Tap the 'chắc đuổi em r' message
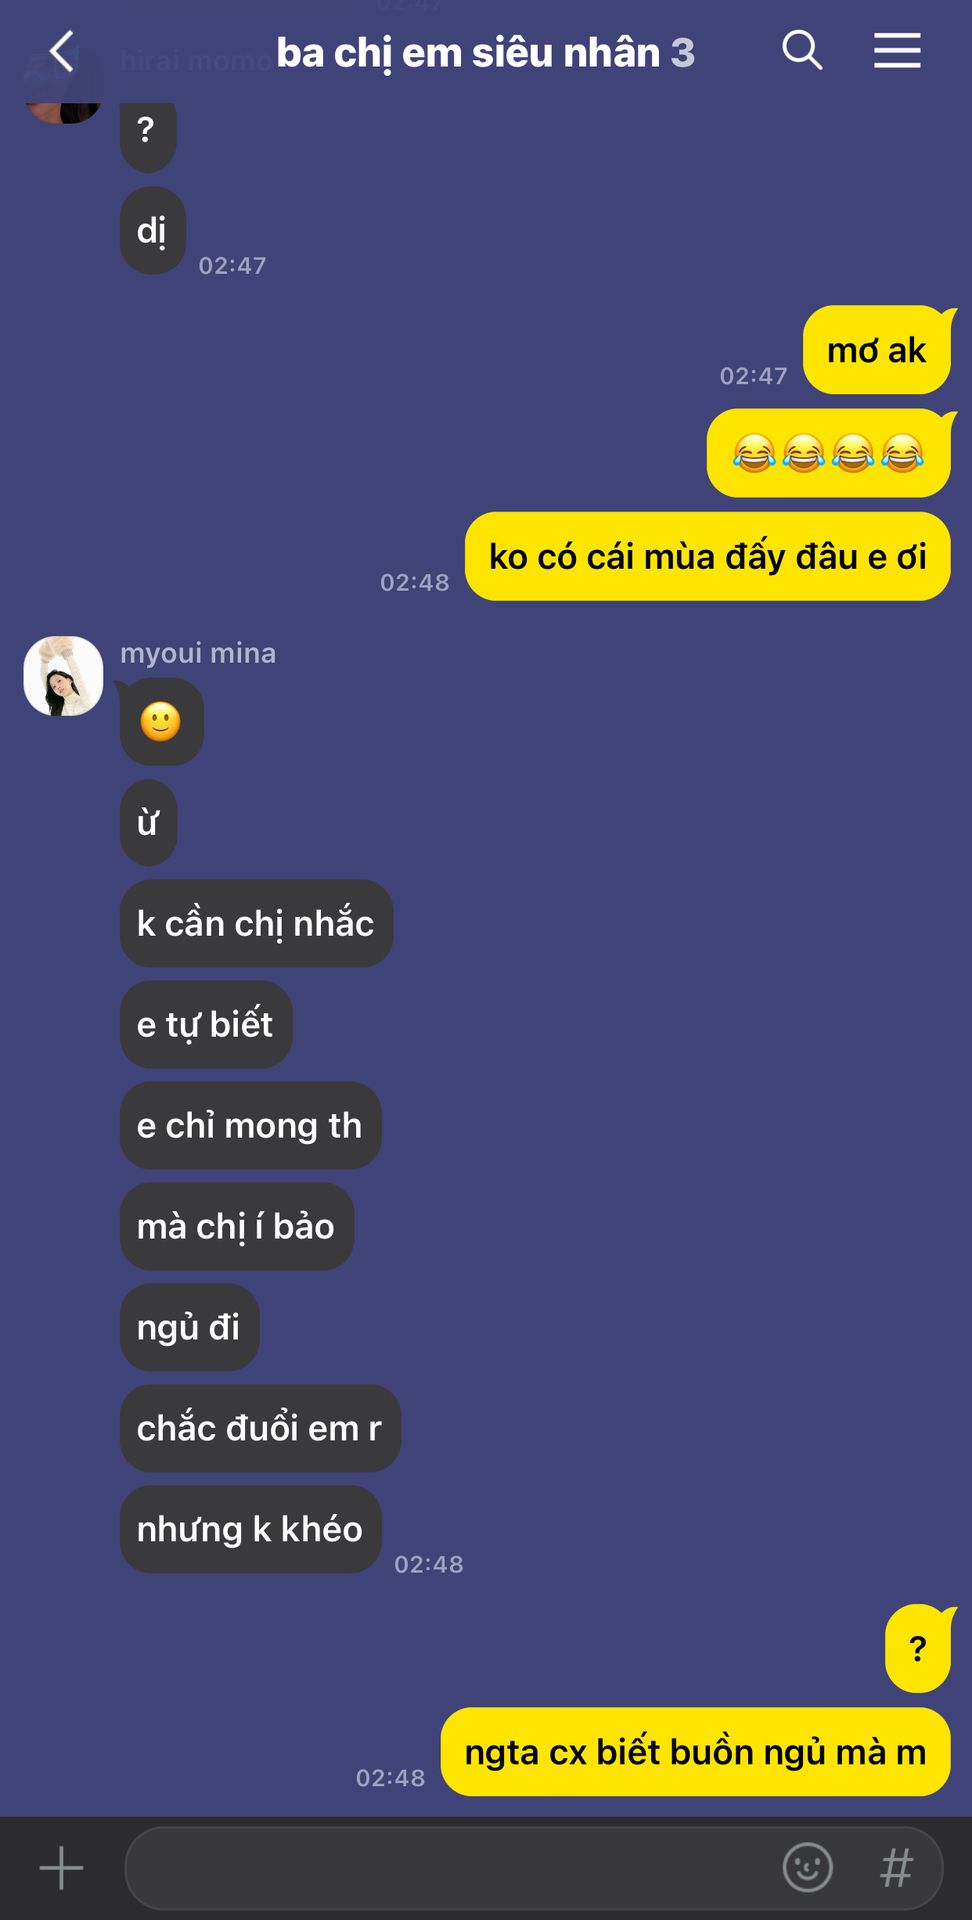 click(x=260, y=1428)
